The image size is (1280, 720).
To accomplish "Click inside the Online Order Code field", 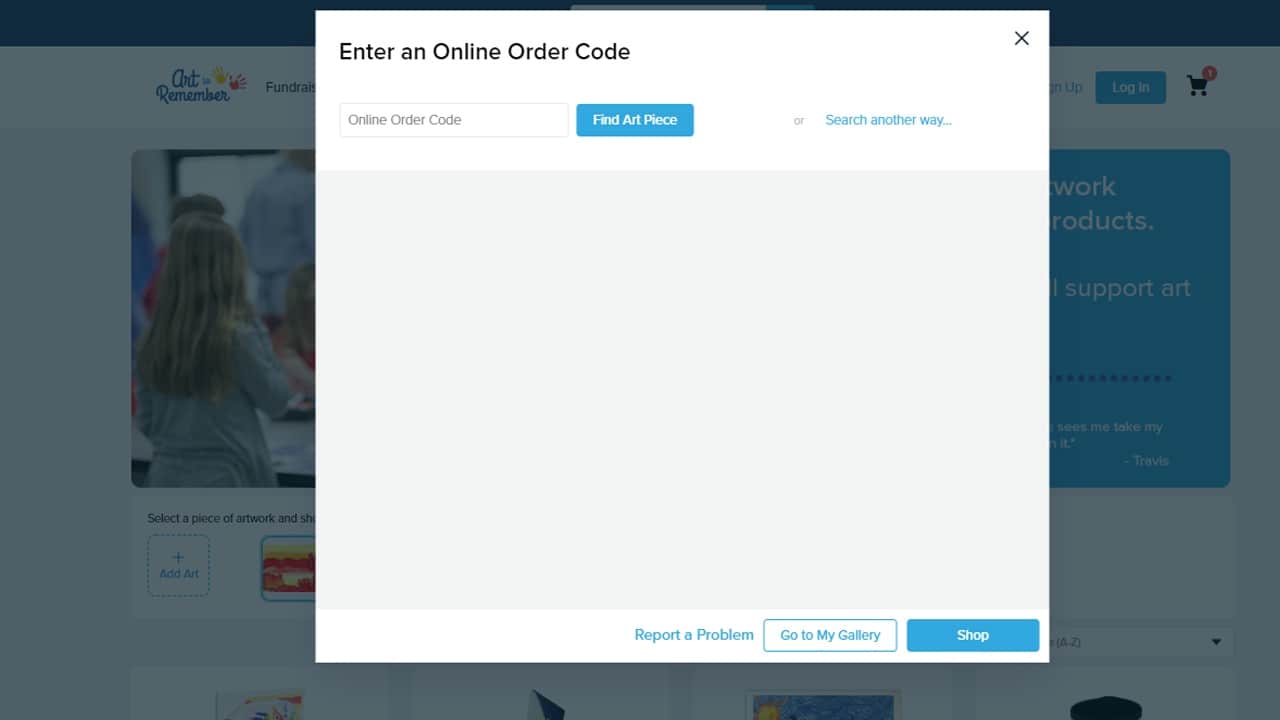I will pyautogui.click(x=454, y=120).
